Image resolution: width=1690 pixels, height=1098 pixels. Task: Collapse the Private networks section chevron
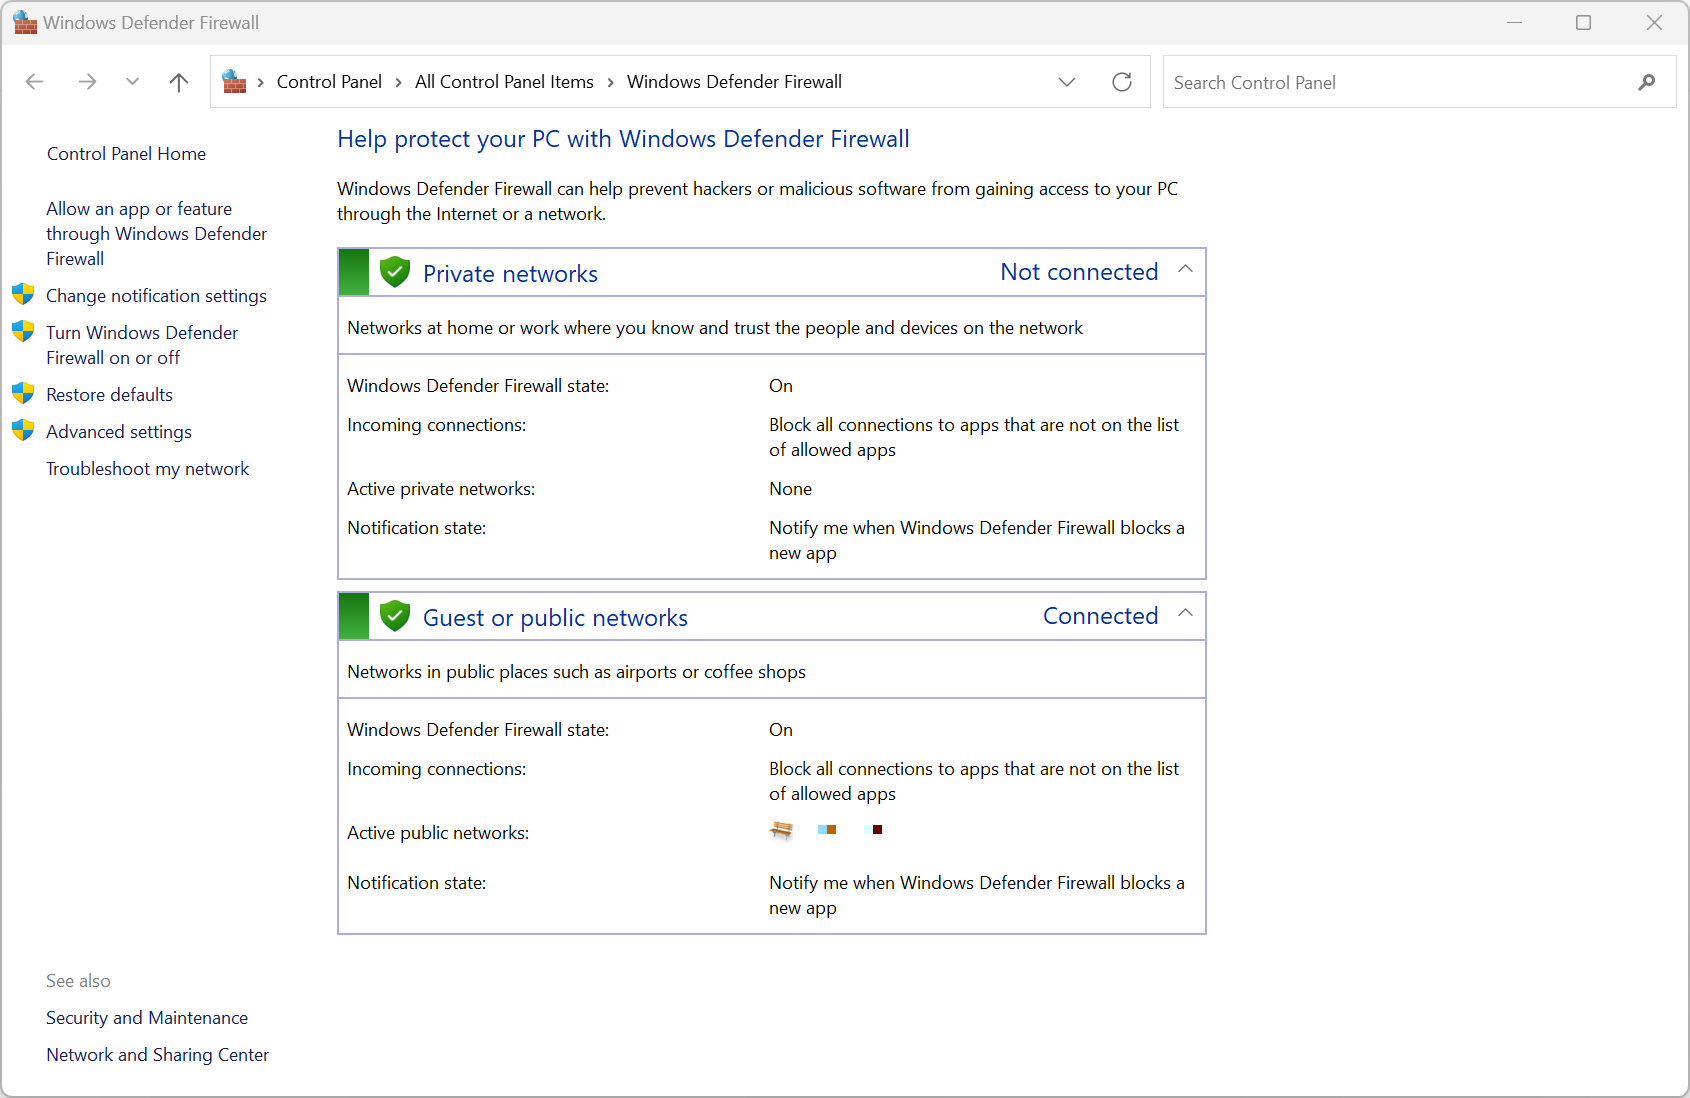tap(1185, 269)
